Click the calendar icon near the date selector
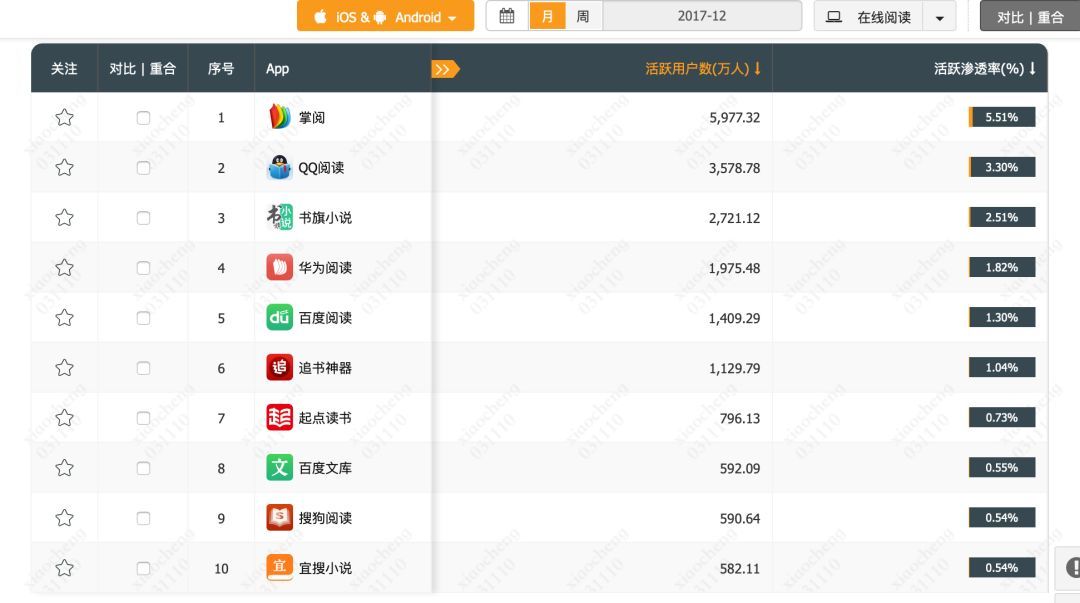 pos(507,16)
